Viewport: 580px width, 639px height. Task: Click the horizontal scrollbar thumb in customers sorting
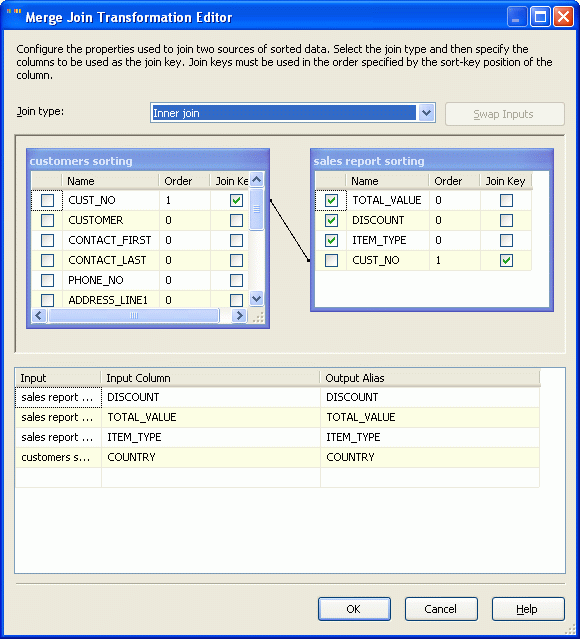click(133, 315)
